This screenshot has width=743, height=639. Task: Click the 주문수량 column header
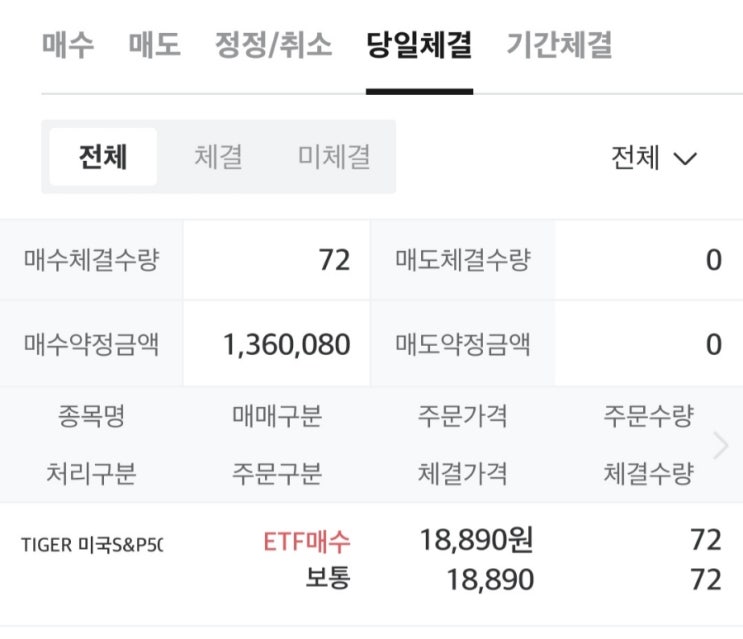647,416
